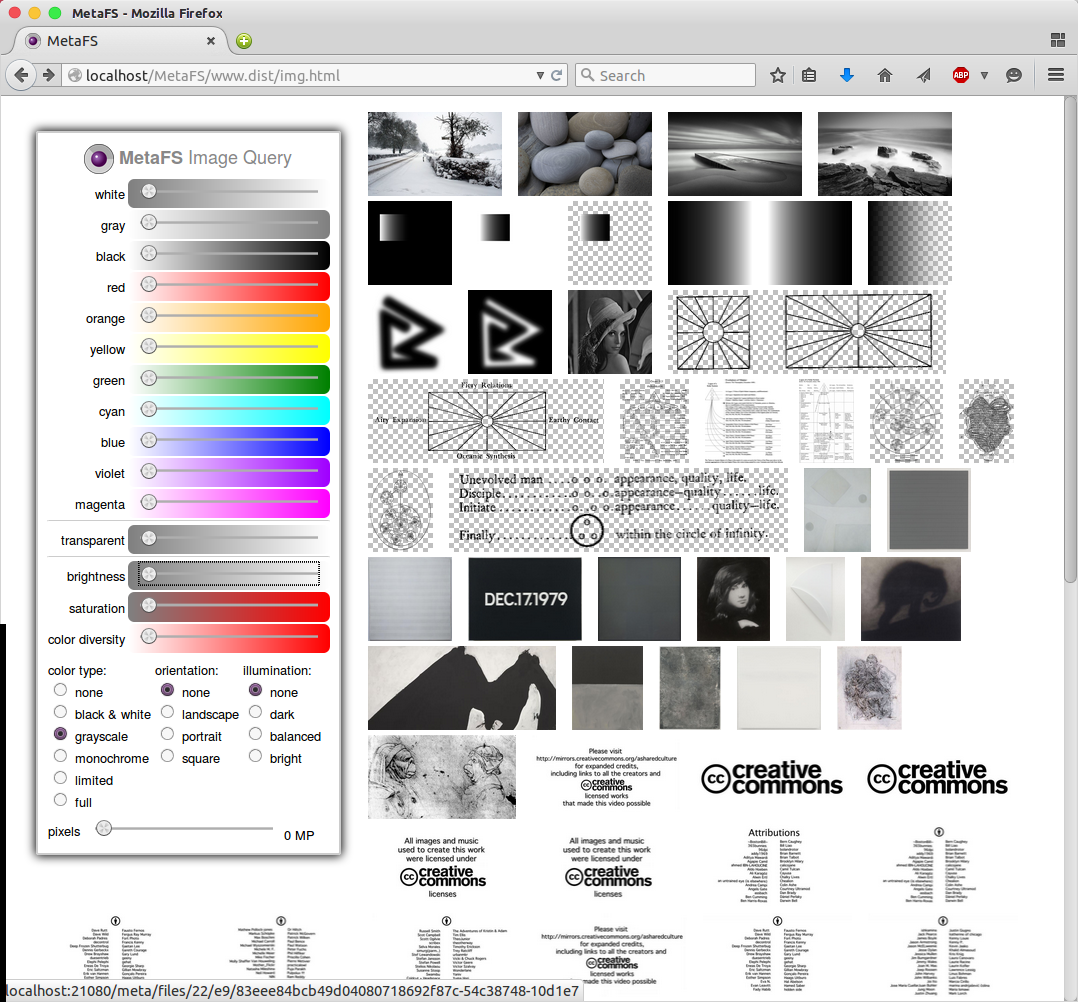The height and width of the screenshot is (1002, 1078).
Task: Click the green color slider
Action: (230, 378)
